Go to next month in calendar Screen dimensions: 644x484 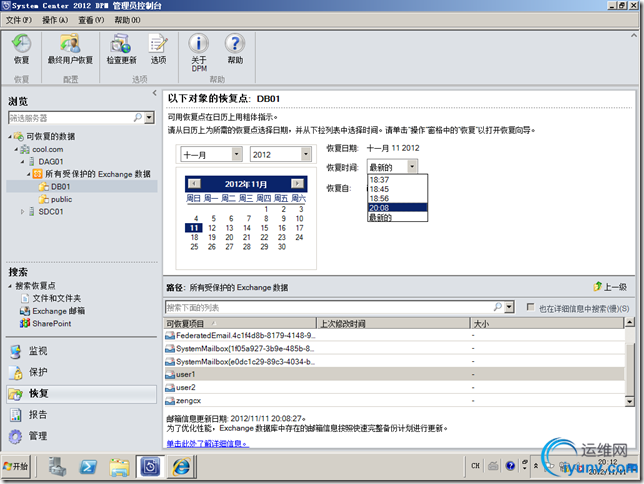click(297, 184)
